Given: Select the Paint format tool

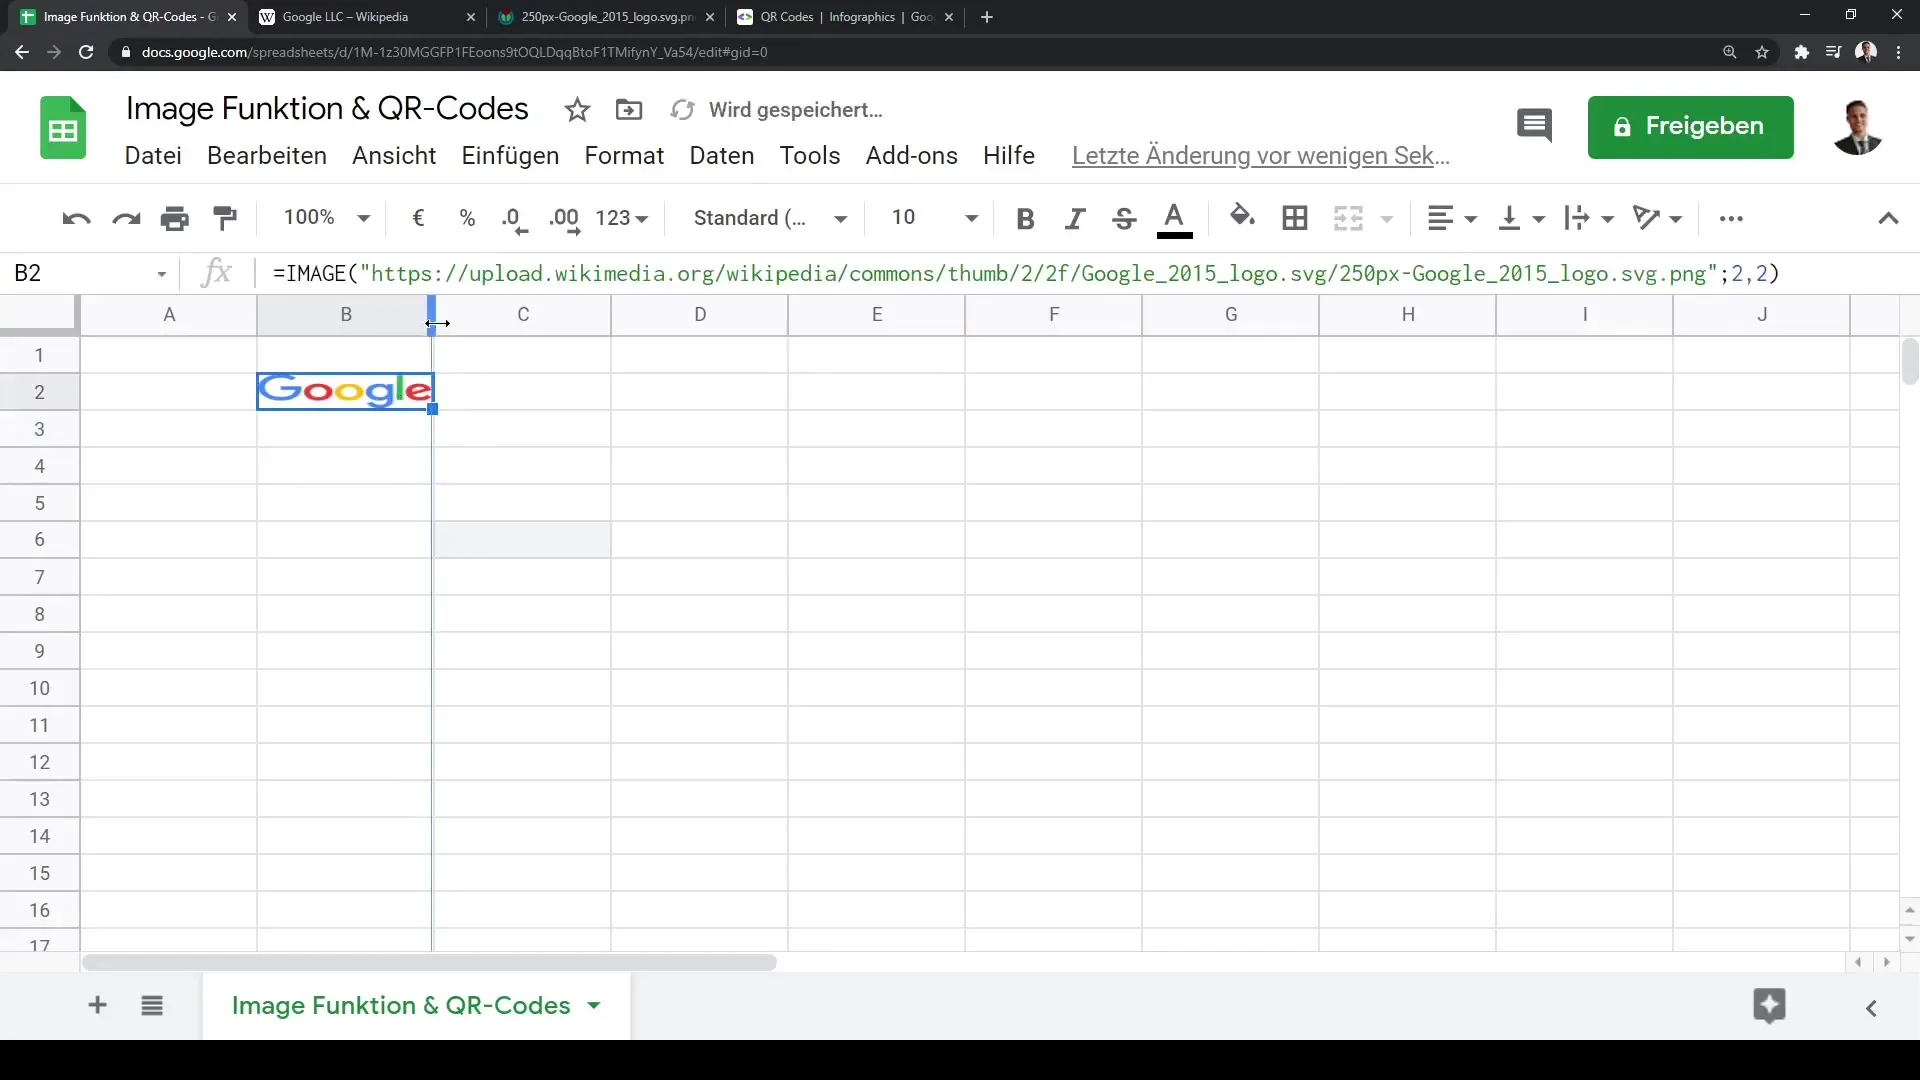Looking at the screenshot, I should click(x=225, y=218).
